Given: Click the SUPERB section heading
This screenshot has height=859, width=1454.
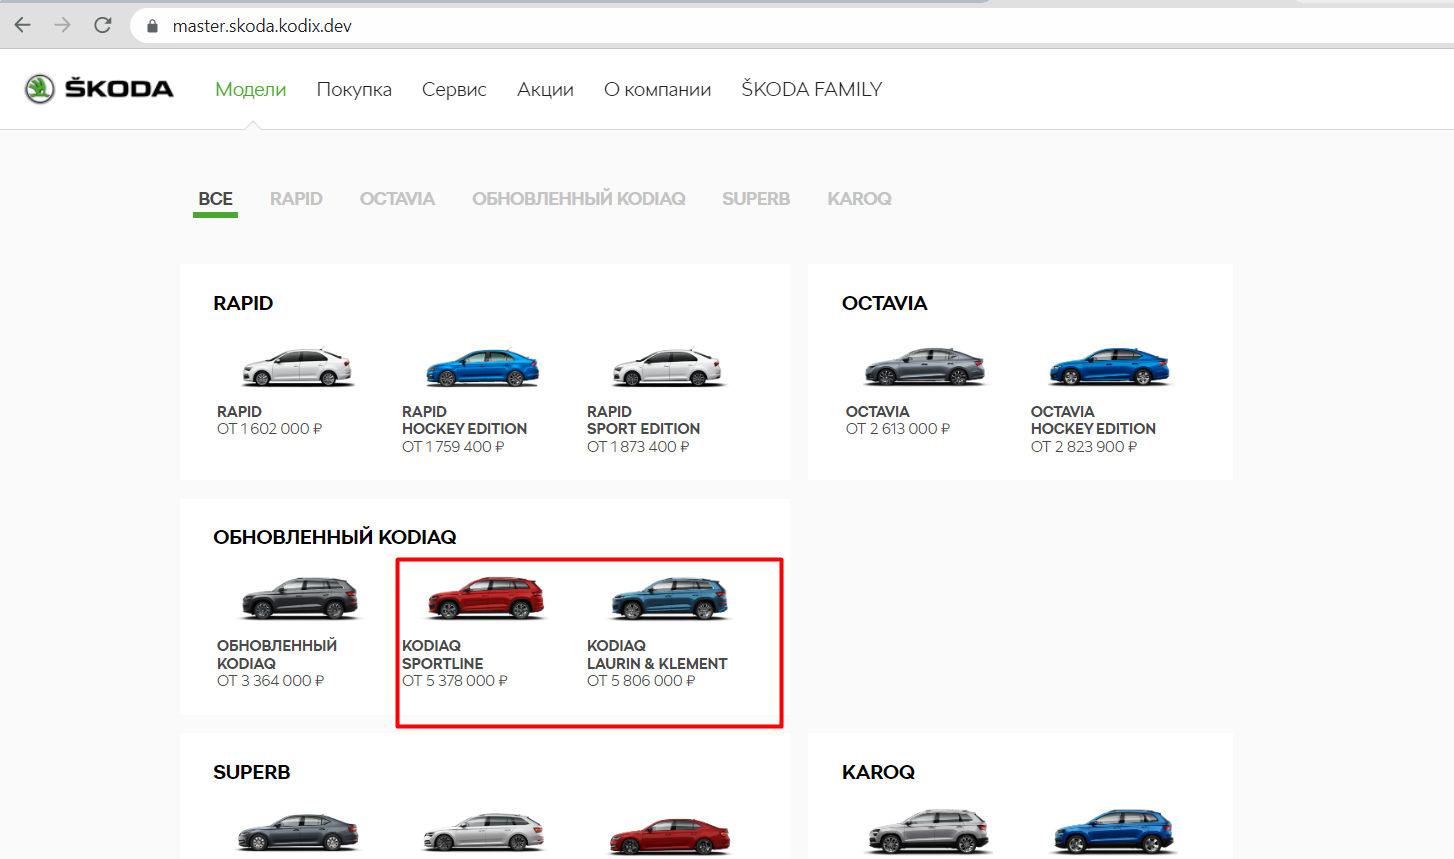Looking at the screenshot, I should click(252, 772).
